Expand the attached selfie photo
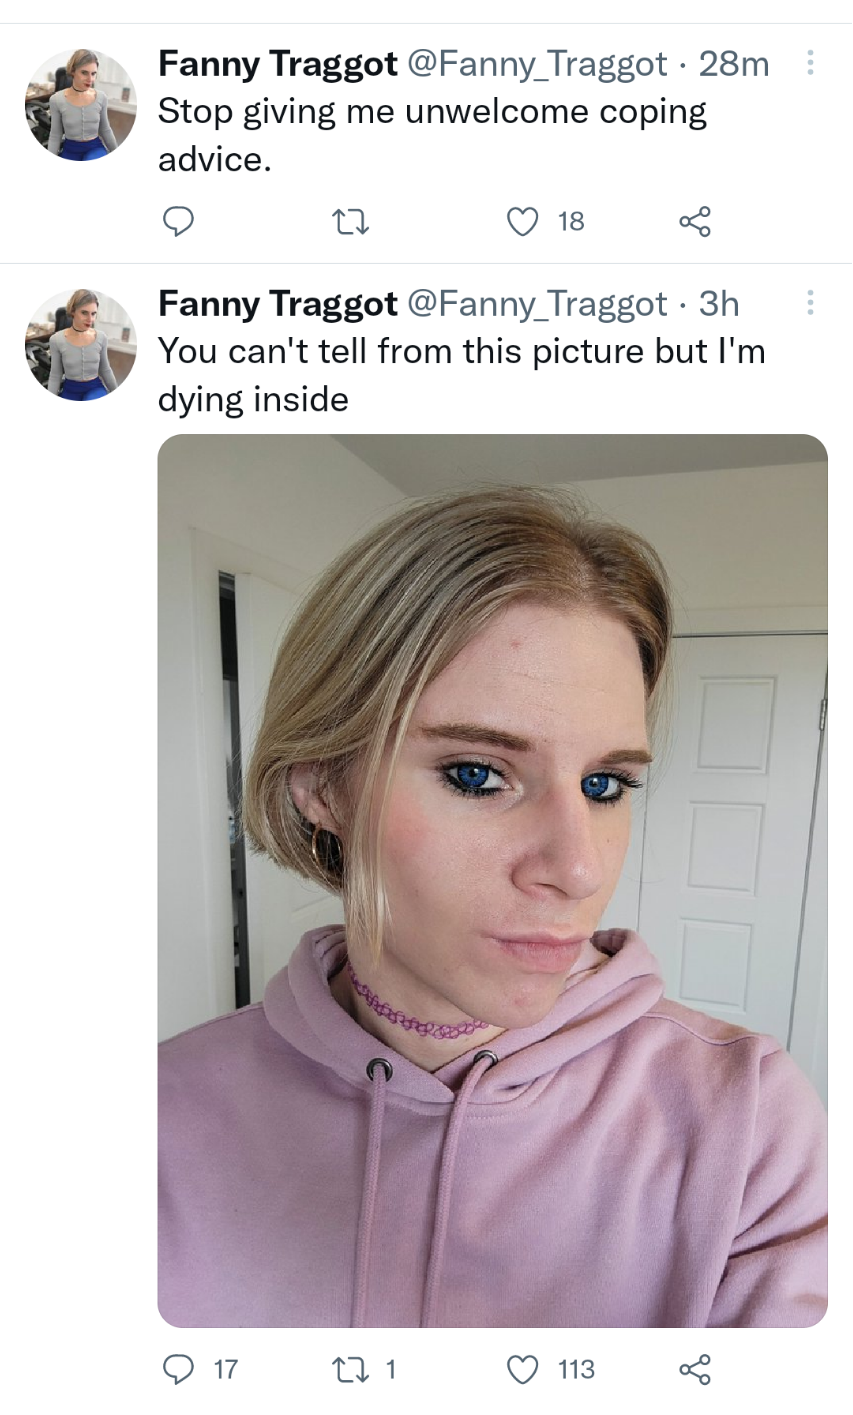 492,880
